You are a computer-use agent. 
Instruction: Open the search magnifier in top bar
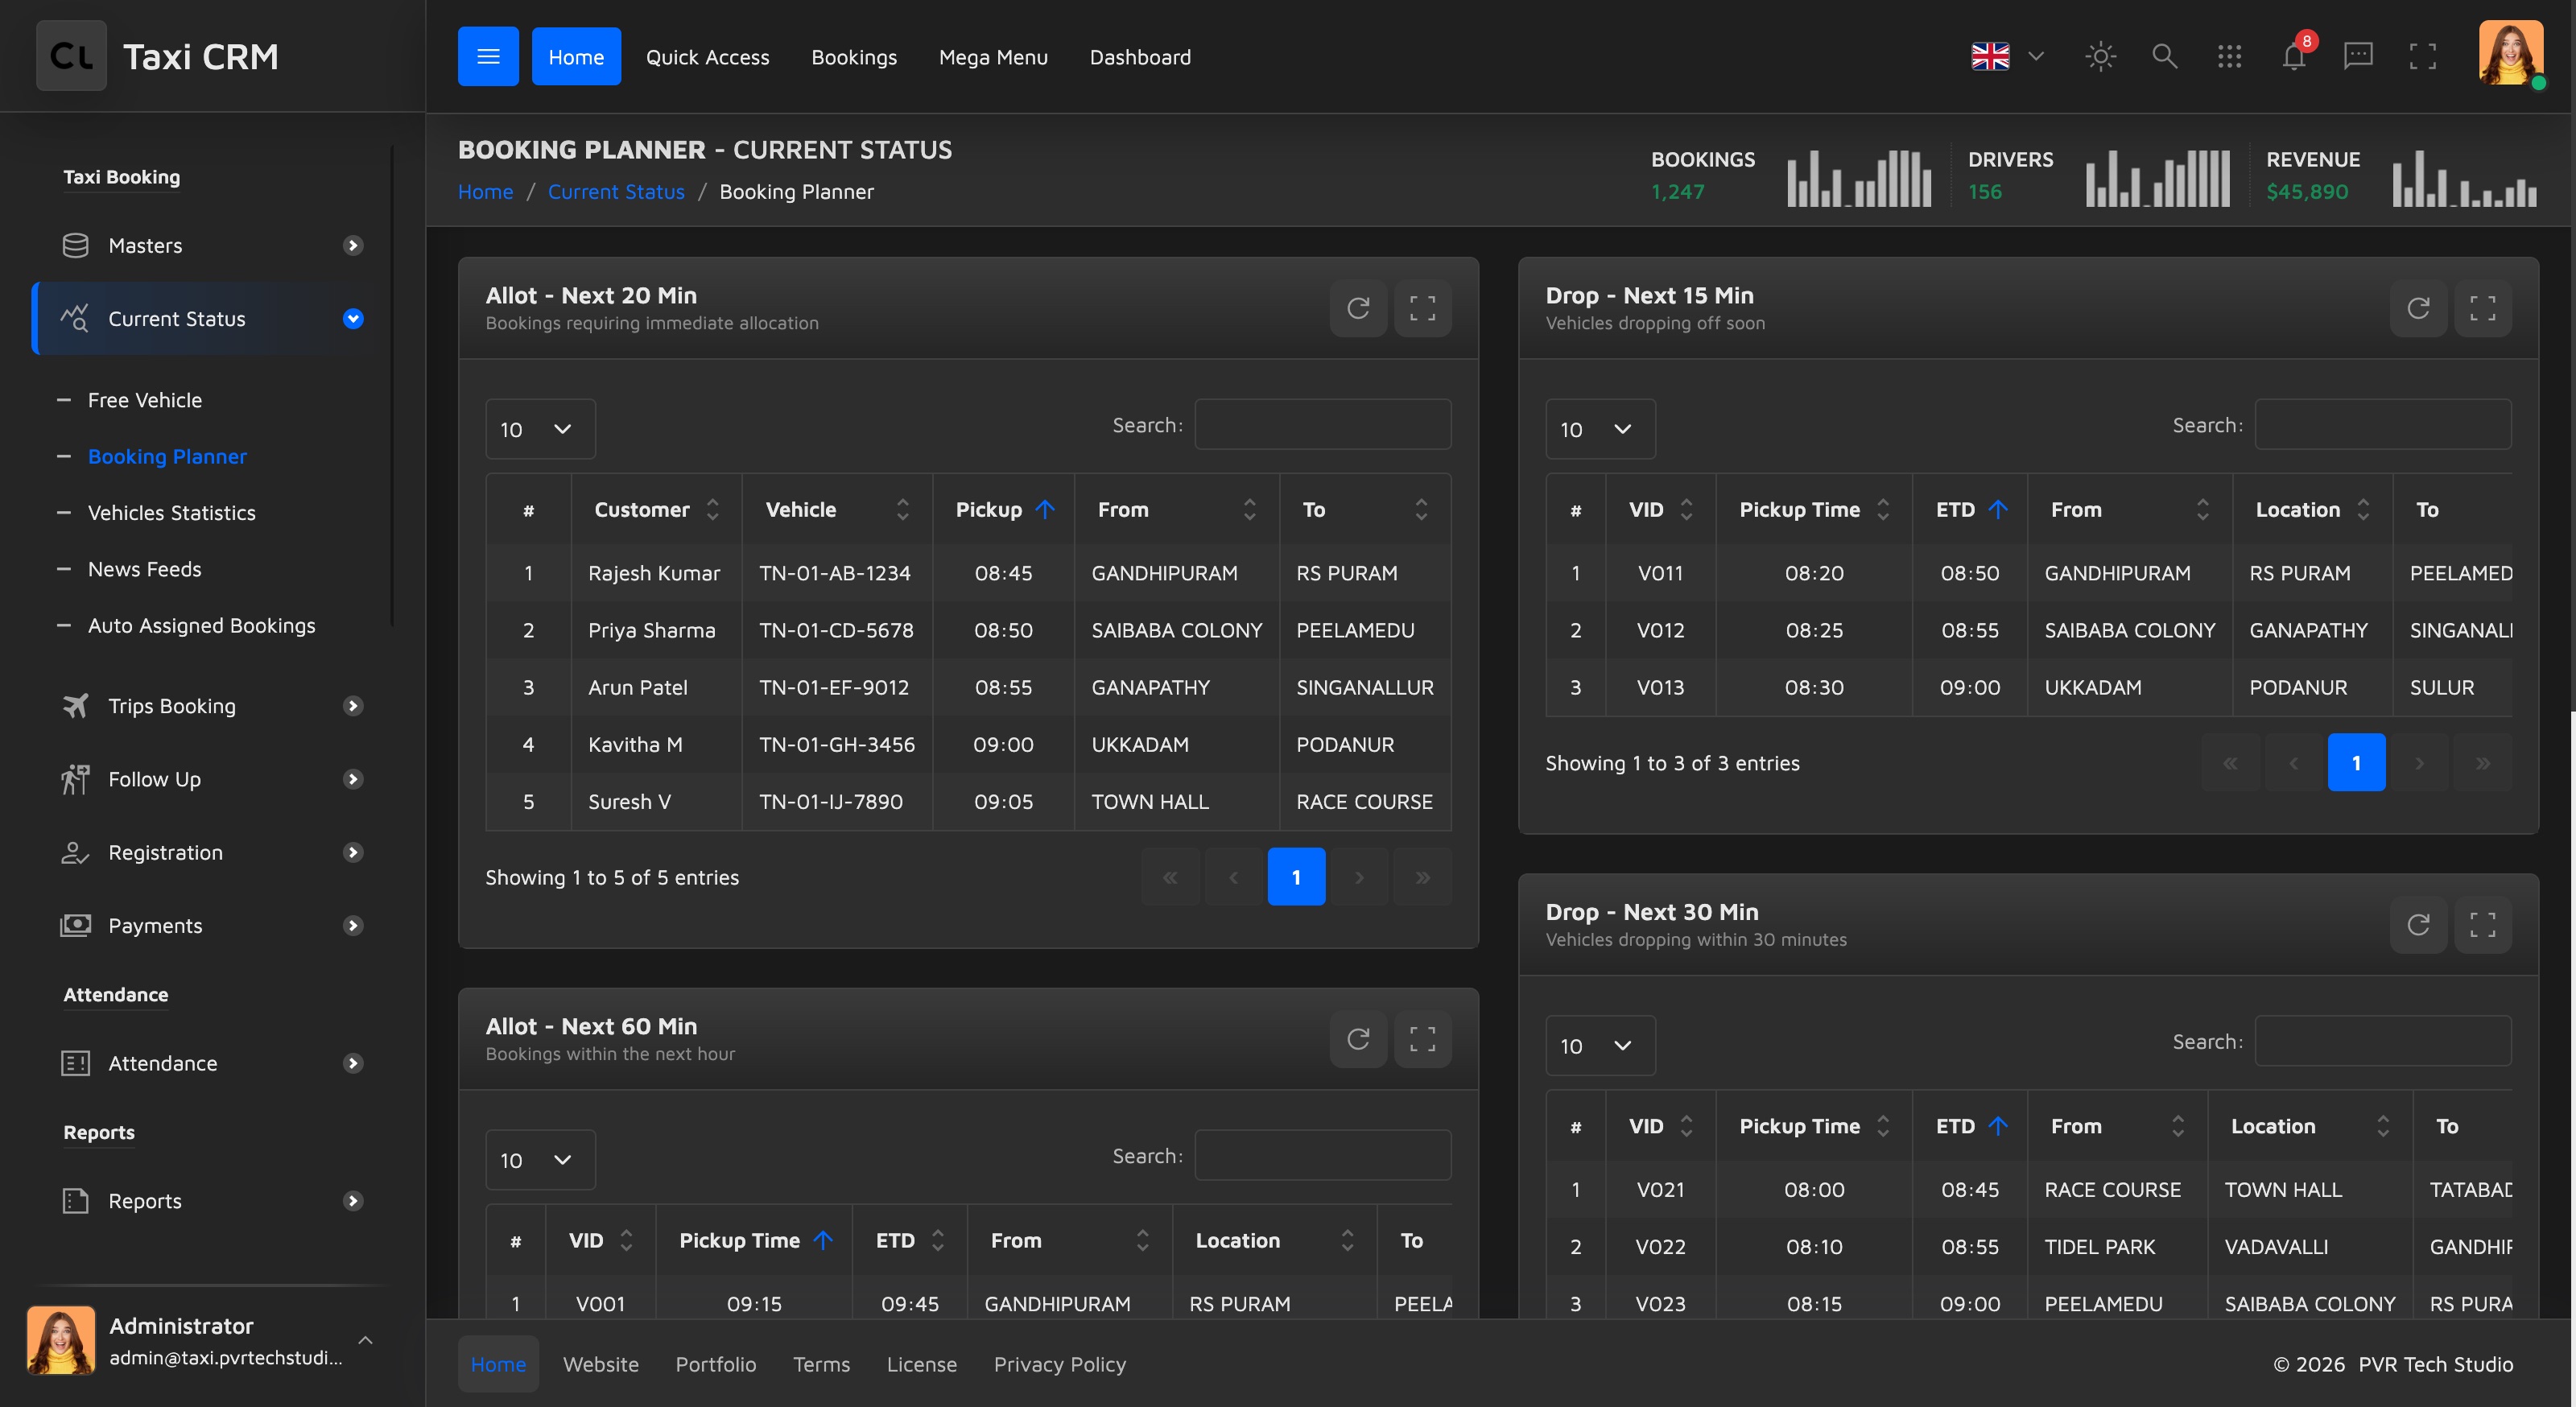[x=2164, y=56]
